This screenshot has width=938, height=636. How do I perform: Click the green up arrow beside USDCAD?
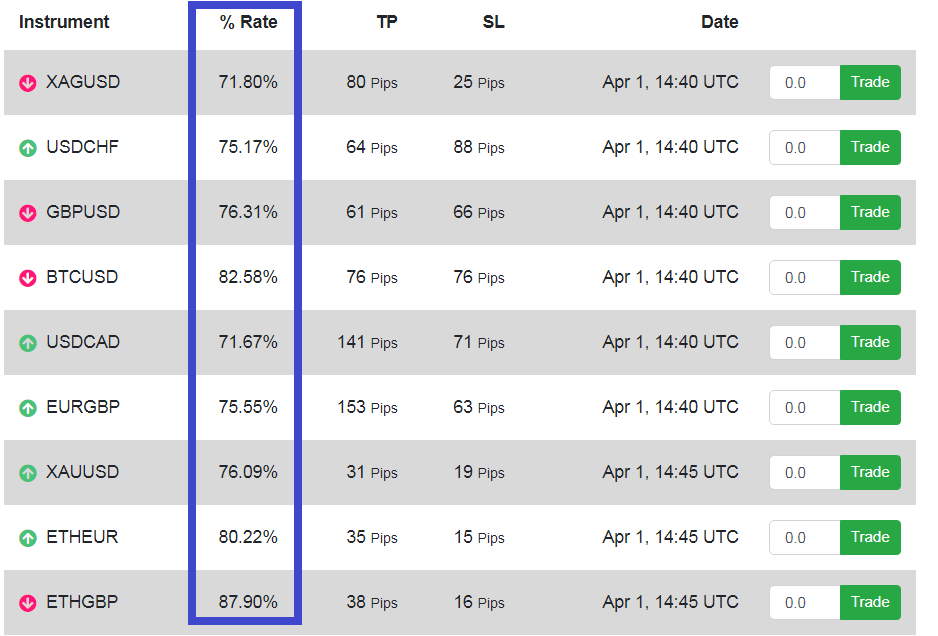(28, 343)
